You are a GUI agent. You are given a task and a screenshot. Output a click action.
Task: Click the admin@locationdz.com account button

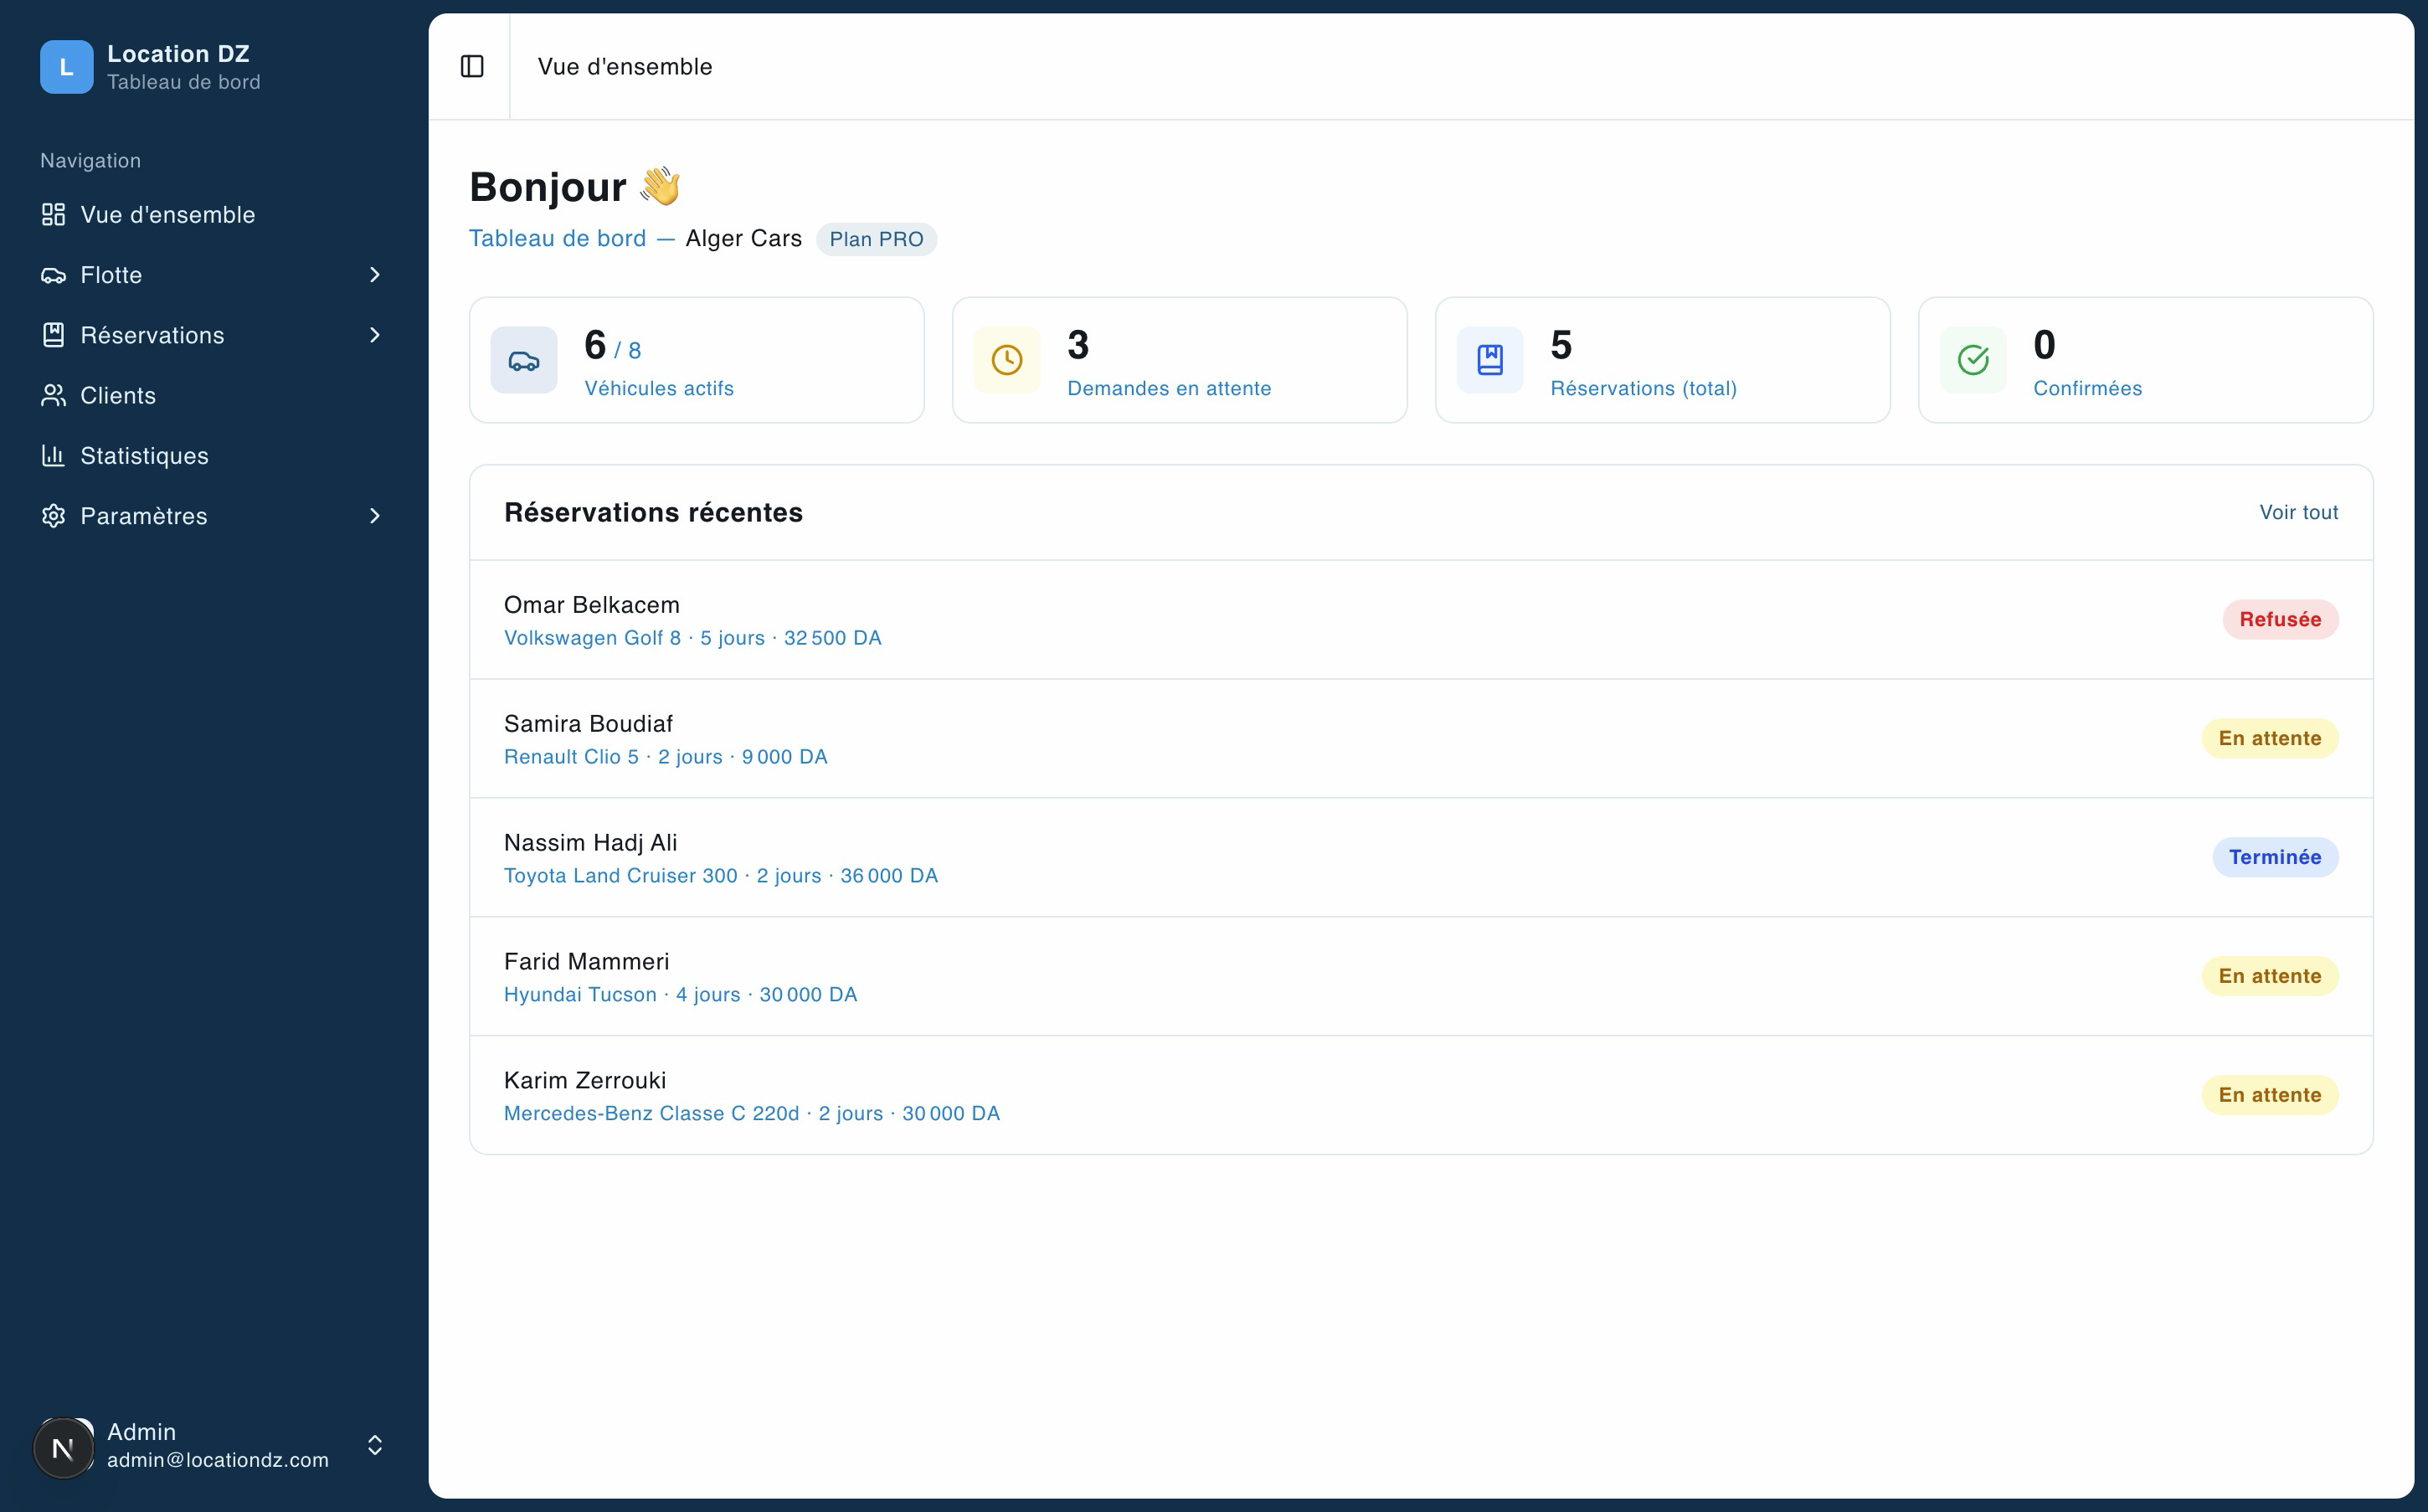point(214,1446)
